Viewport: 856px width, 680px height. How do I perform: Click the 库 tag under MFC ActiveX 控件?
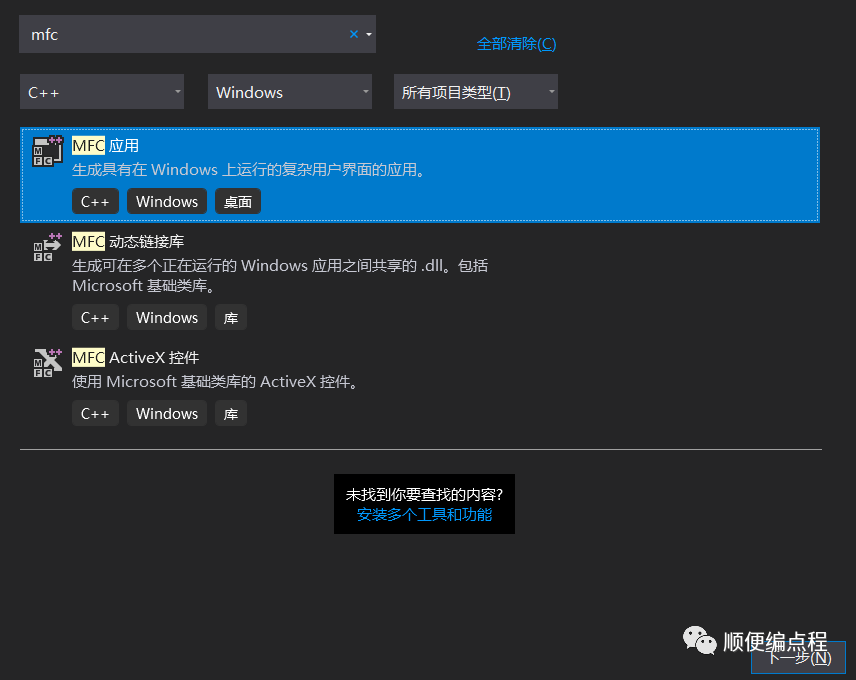tap(231, 413)
